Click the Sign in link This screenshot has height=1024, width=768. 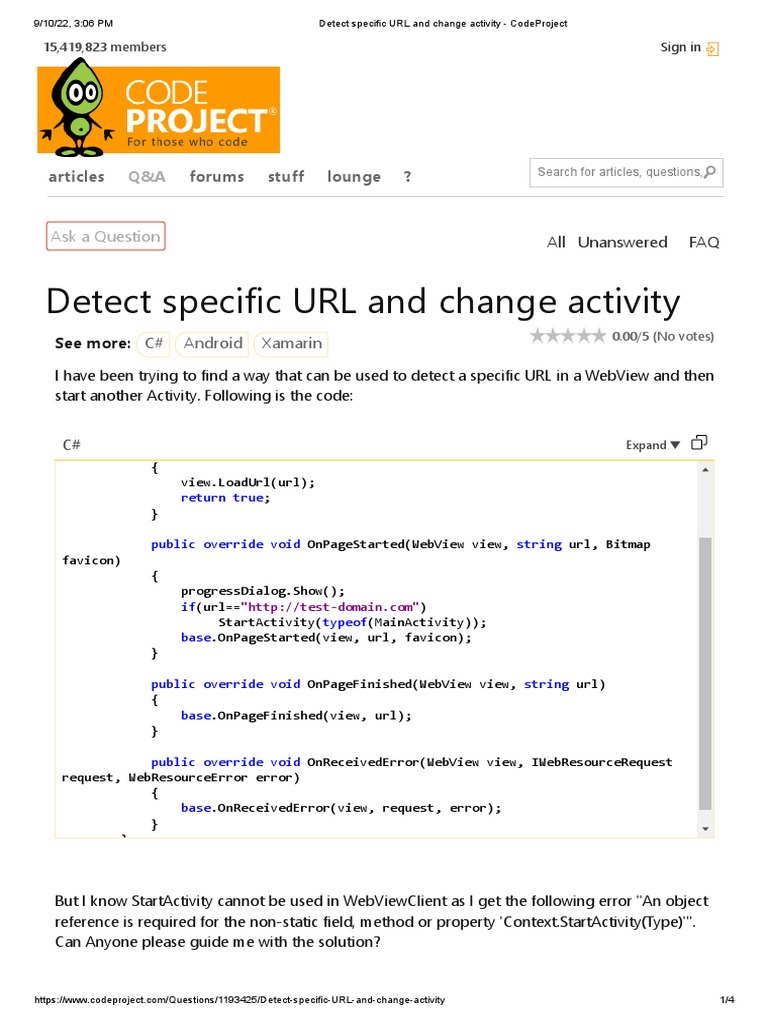(680, 47)
